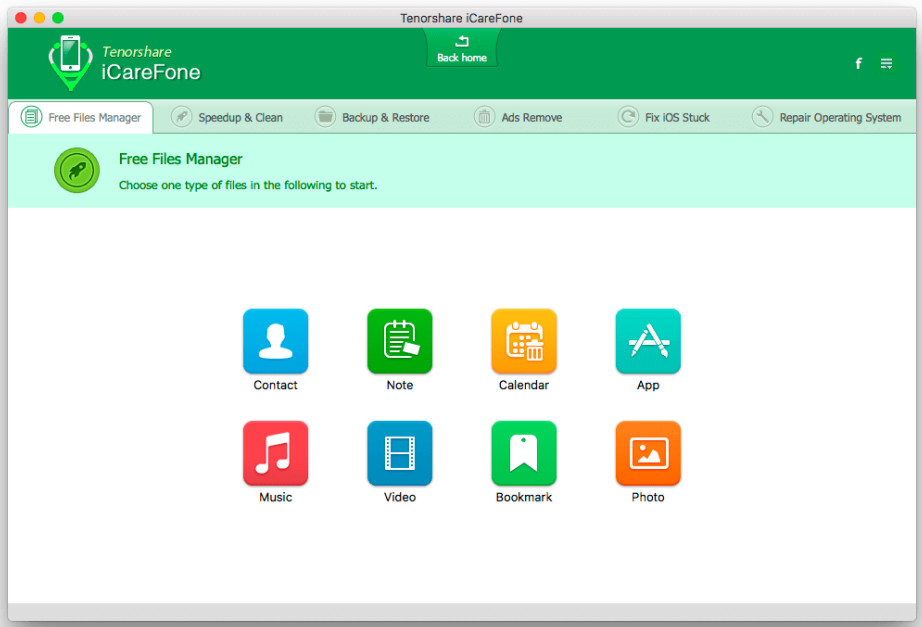Open the Repair Operating System tab

click(827, 117)
